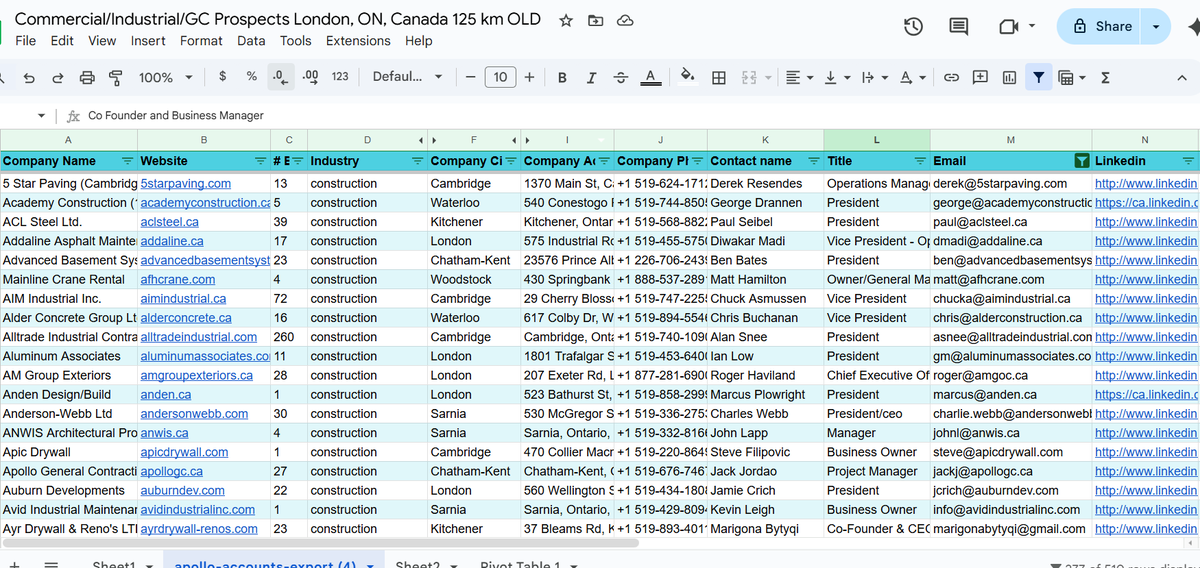Open the Borders tool

718,77
